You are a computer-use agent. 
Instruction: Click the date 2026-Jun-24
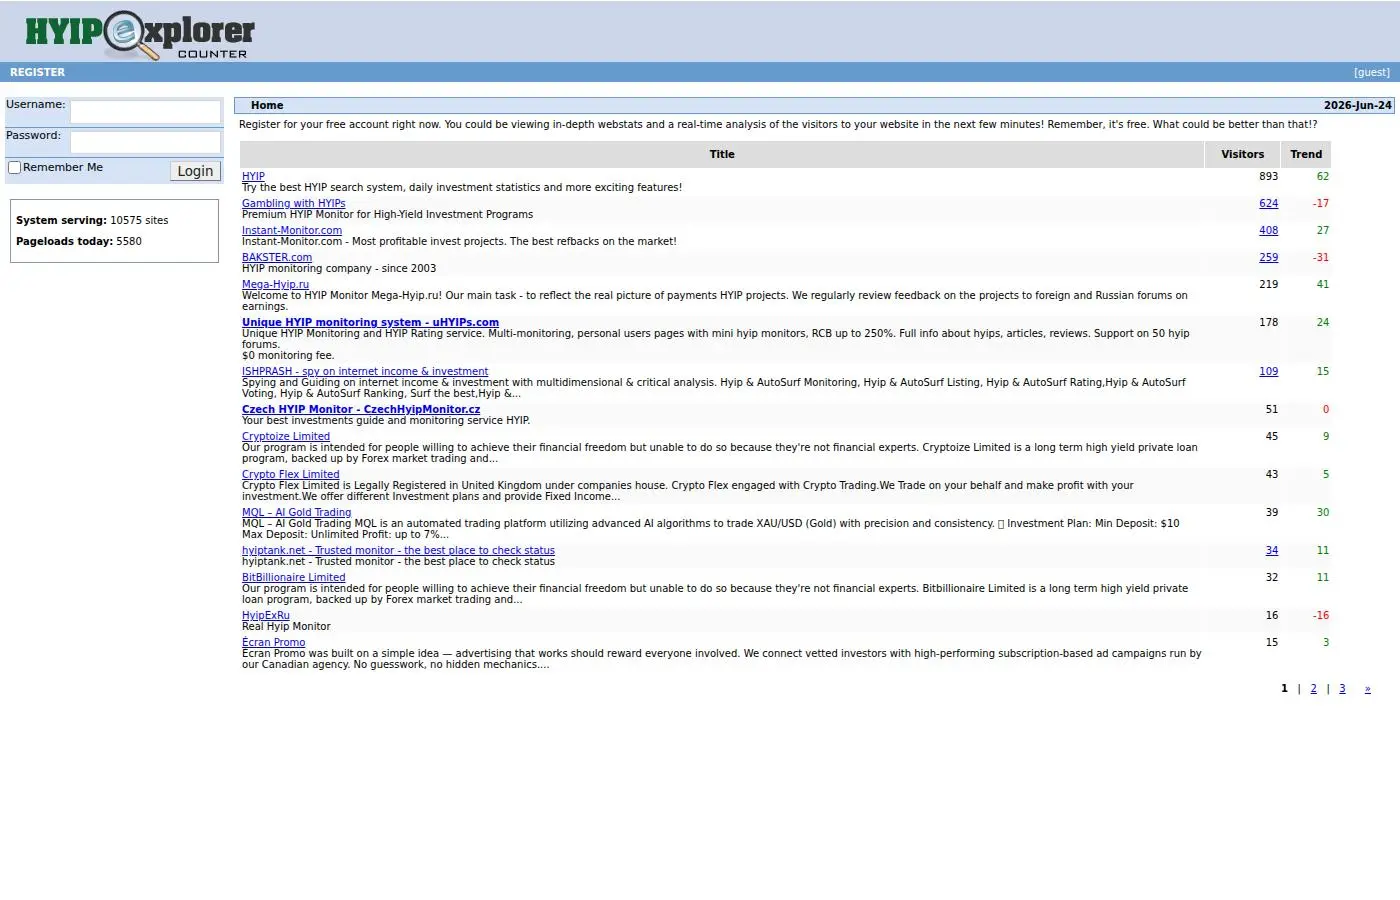click(x=1357, y=105)
